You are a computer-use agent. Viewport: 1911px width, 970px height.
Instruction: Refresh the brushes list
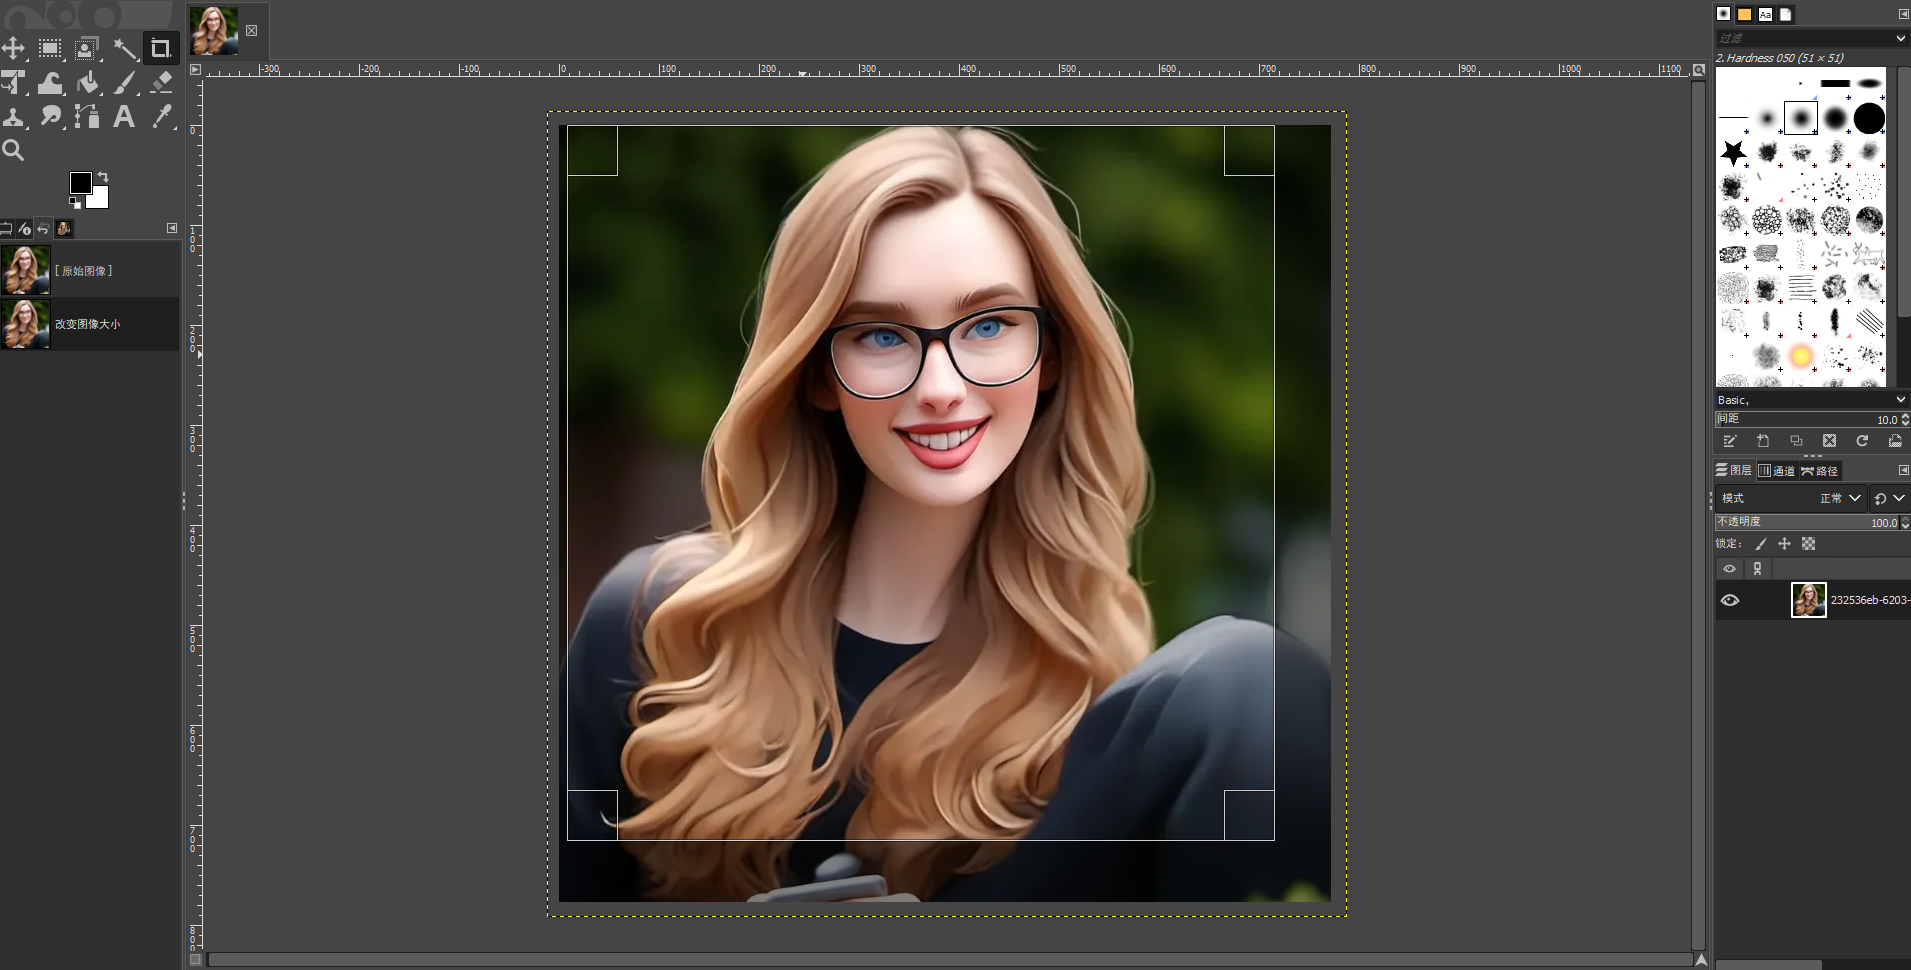pos(1862,441)
